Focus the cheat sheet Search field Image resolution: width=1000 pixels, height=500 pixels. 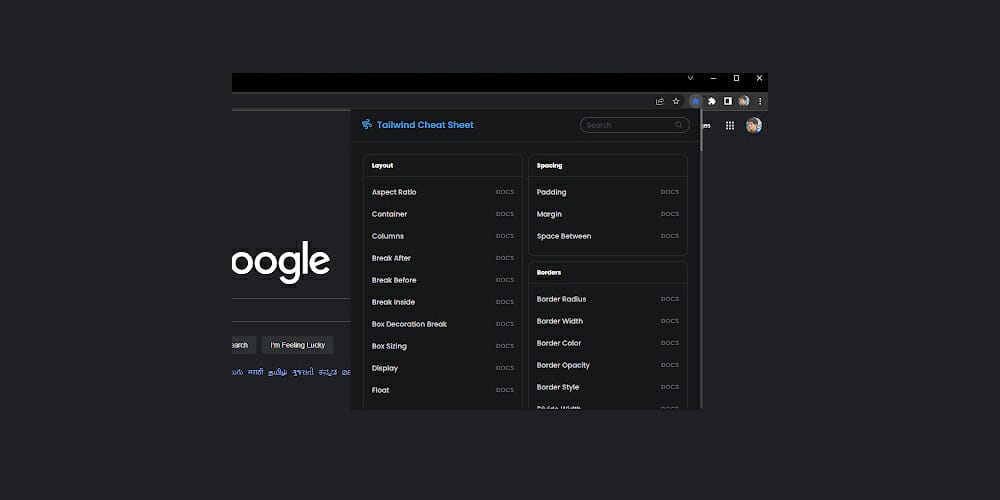635,125
